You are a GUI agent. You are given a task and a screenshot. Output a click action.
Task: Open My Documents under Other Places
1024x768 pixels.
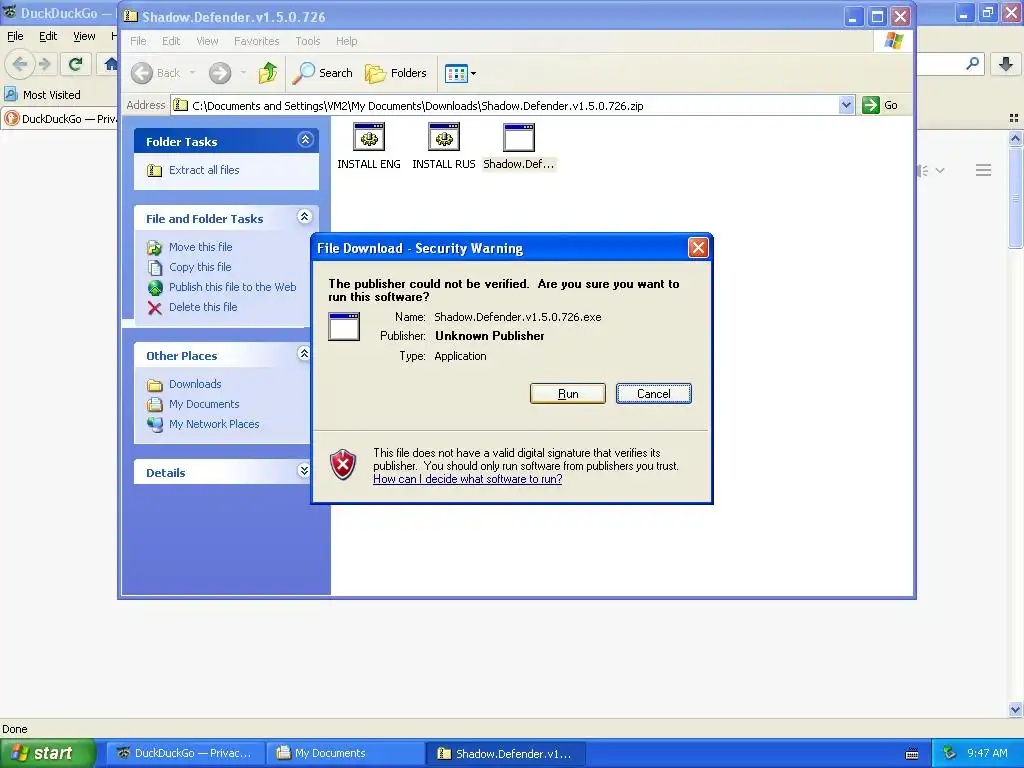(204, 404)
